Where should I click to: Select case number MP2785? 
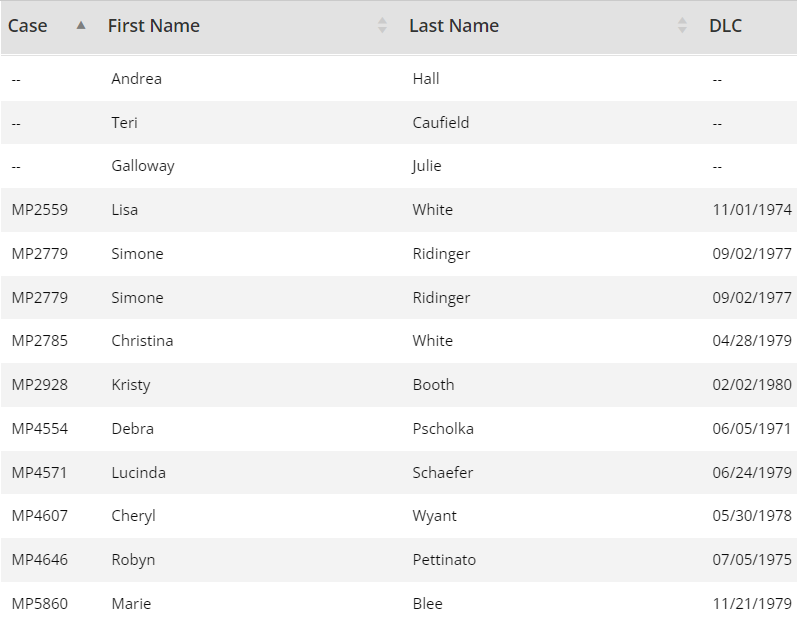(x=39, y=341)
